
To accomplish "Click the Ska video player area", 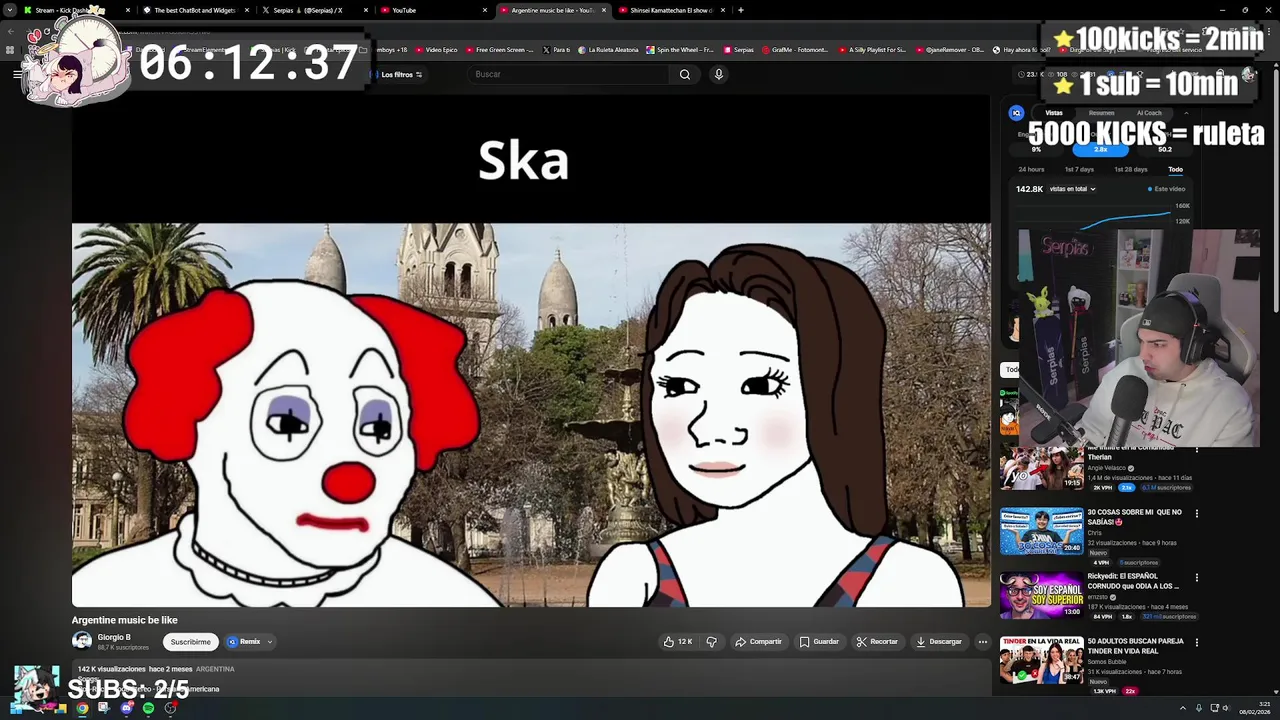I will [x=531, y=351].
